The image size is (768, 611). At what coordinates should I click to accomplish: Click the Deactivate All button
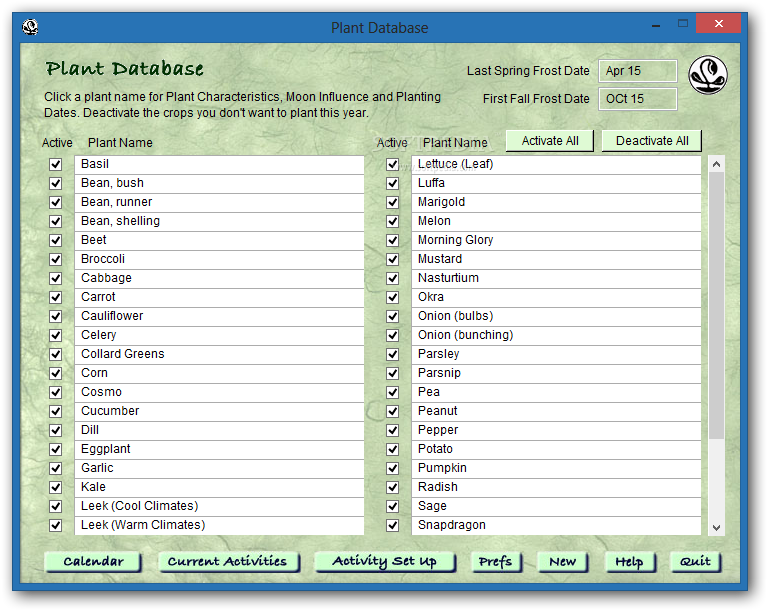click(651, 141)
